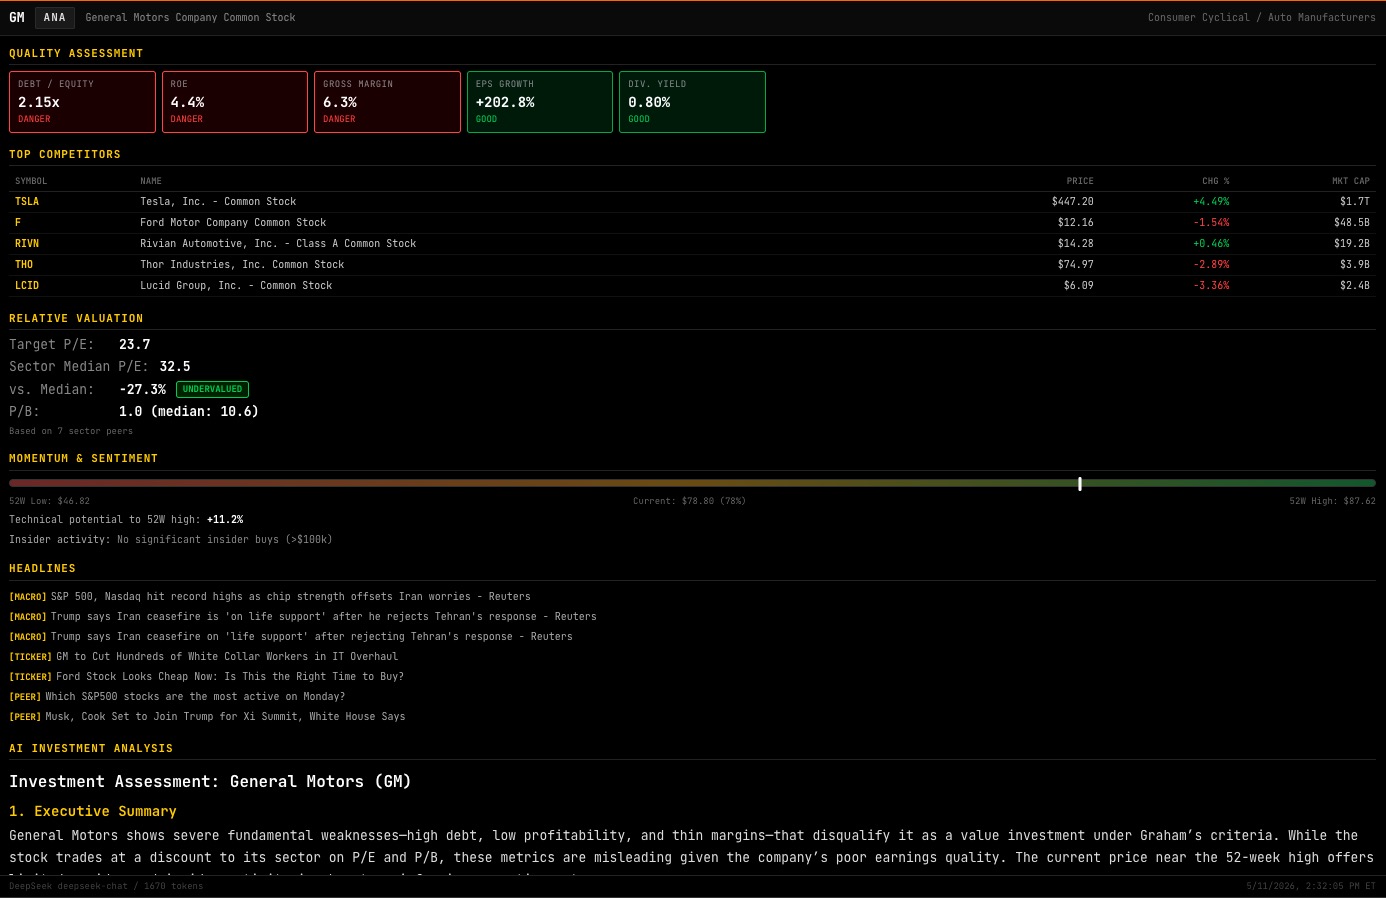Click the Debt / Equity 2.15x card

pyautogui.click(x=82, y=102)
